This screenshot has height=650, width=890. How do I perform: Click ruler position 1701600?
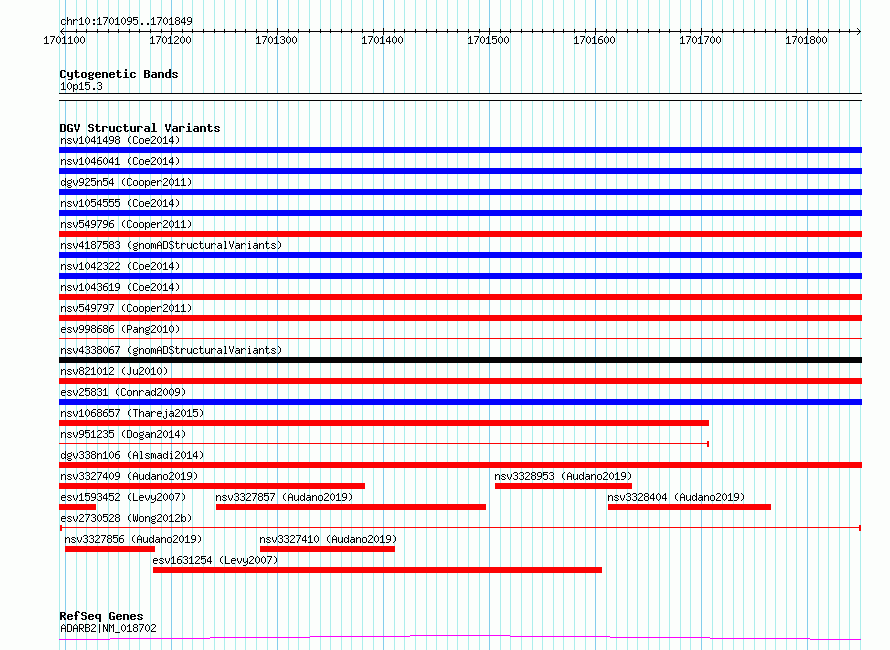(x=594, y=41)
